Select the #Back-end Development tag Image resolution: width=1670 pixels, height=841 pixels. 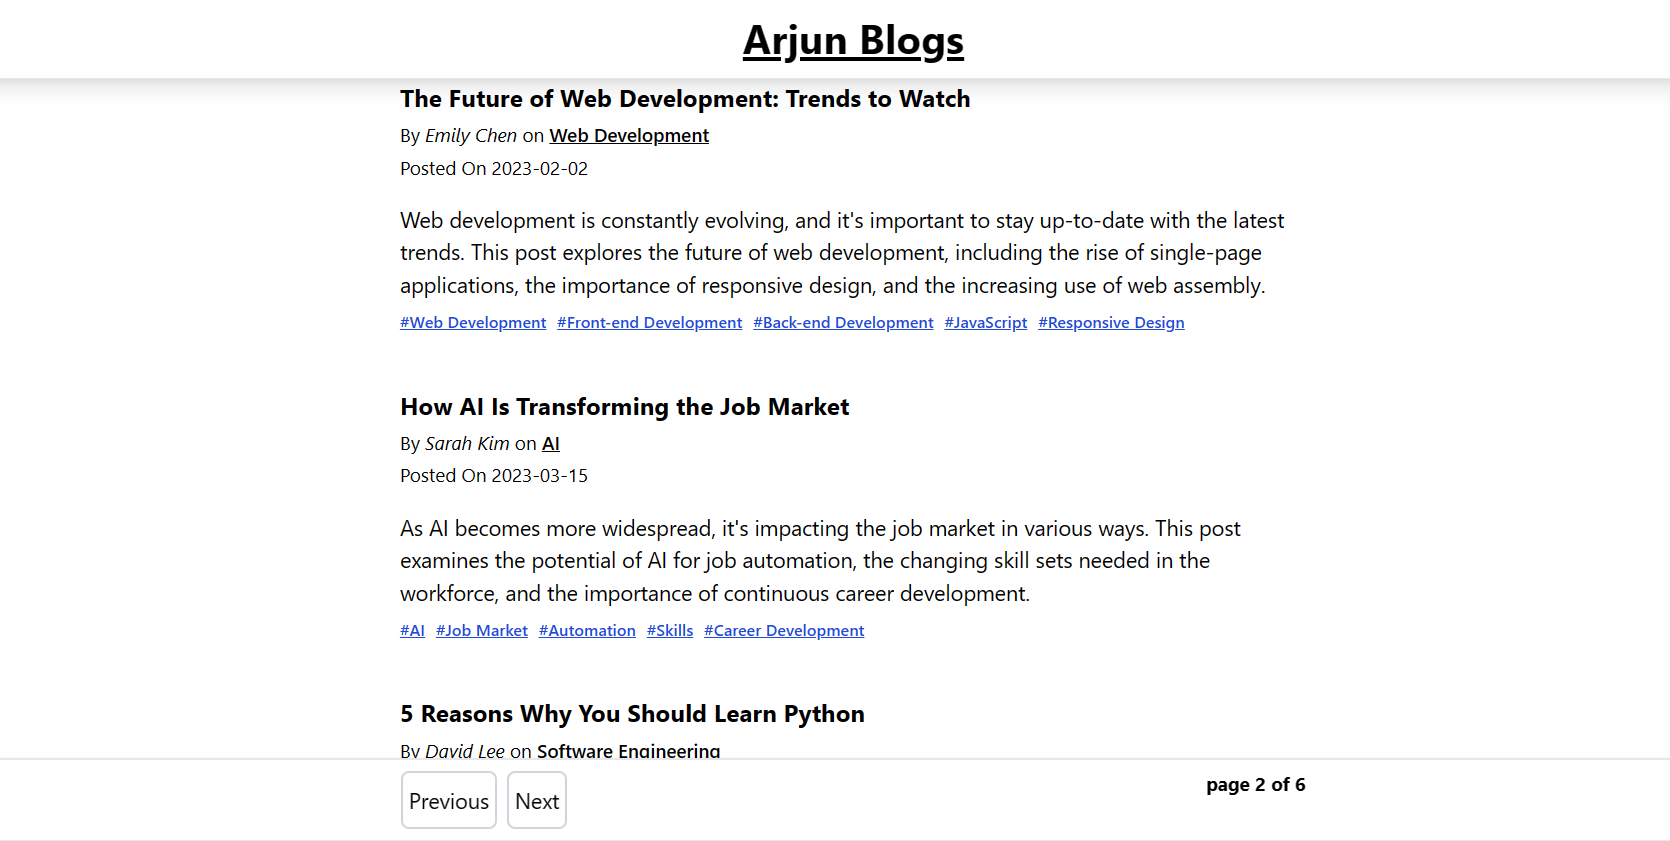(843, 322)
